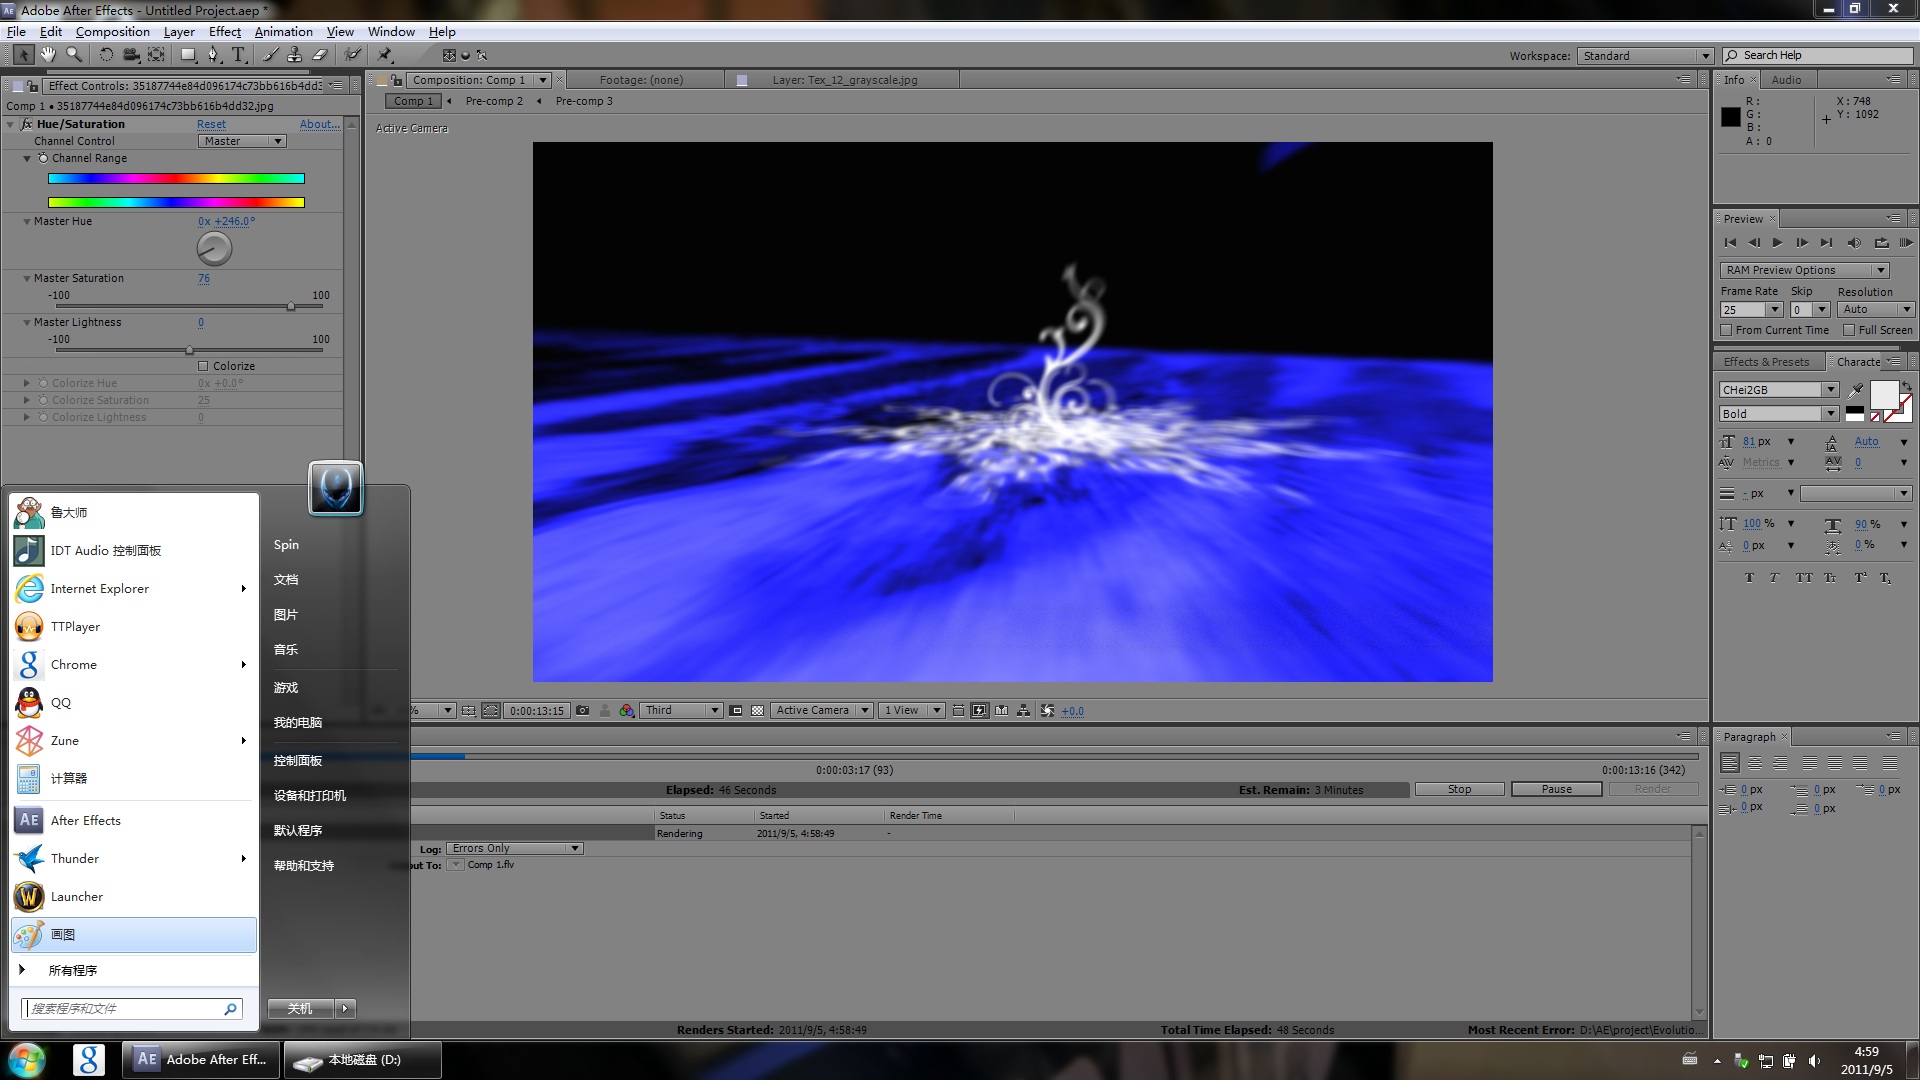Choose the Pen tool

(x=213, y=55)
